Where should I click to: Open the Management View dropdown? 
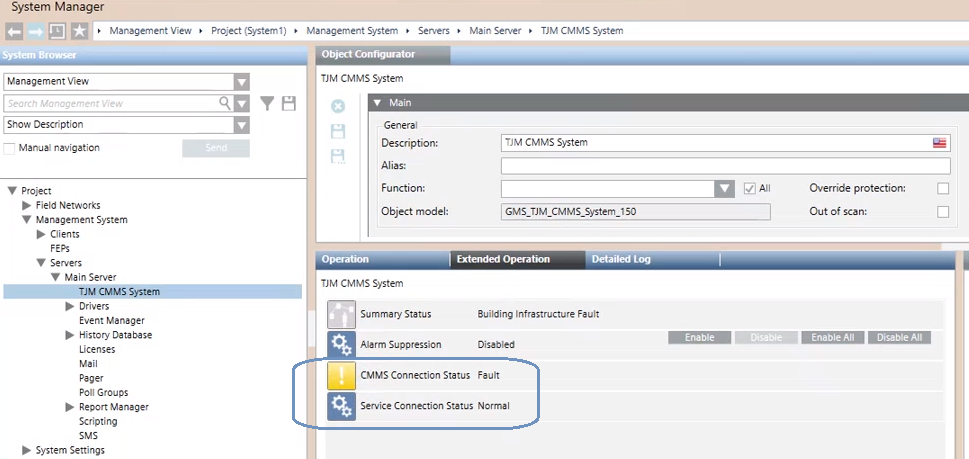point(241,82)
